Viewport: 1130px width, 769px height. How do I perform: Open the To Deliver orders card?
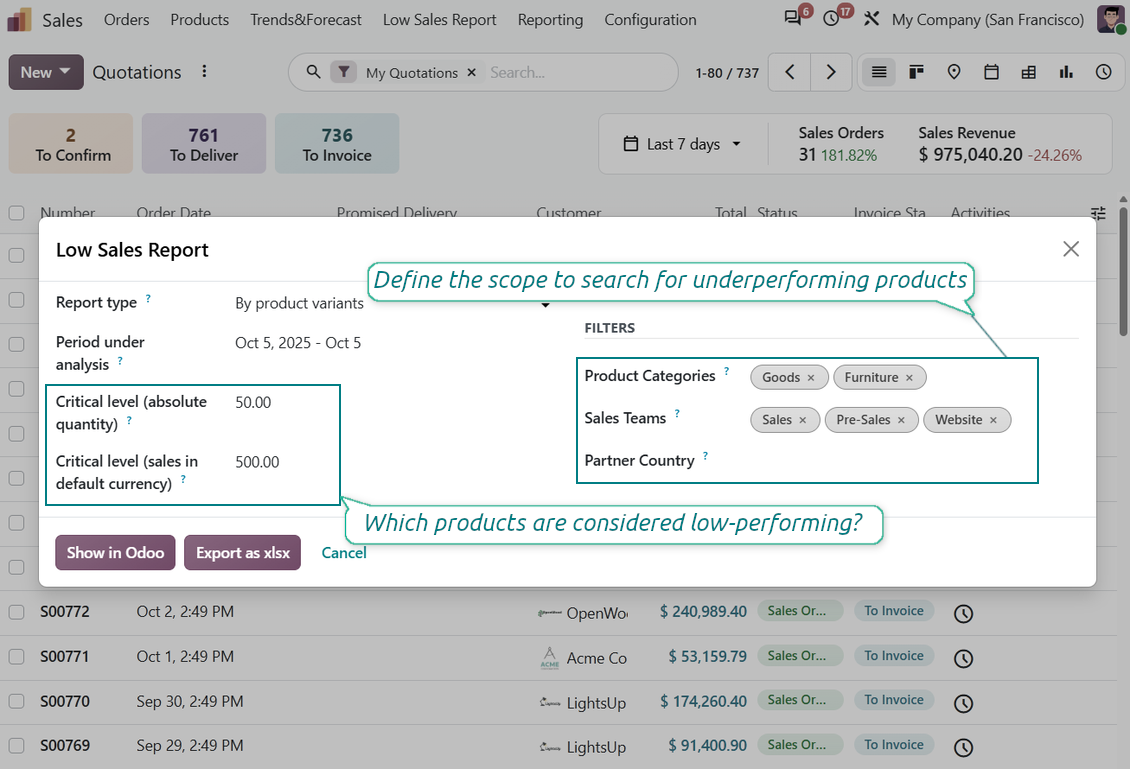(204, 143)
